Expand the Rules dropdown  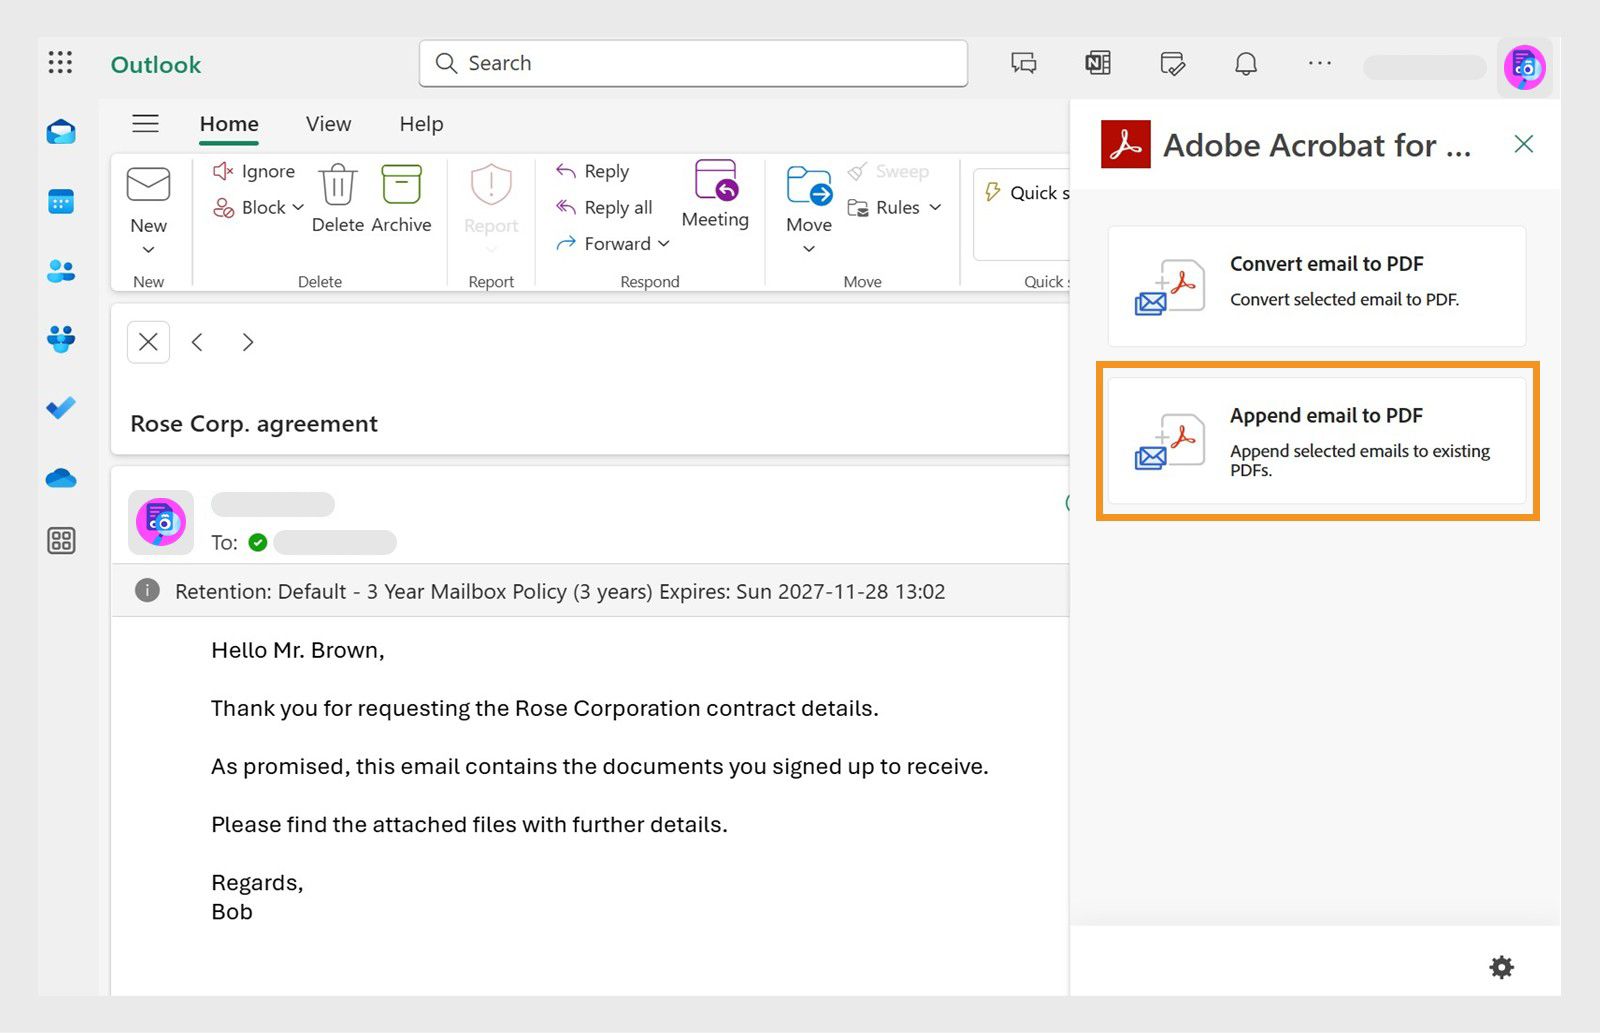(934, 208)
